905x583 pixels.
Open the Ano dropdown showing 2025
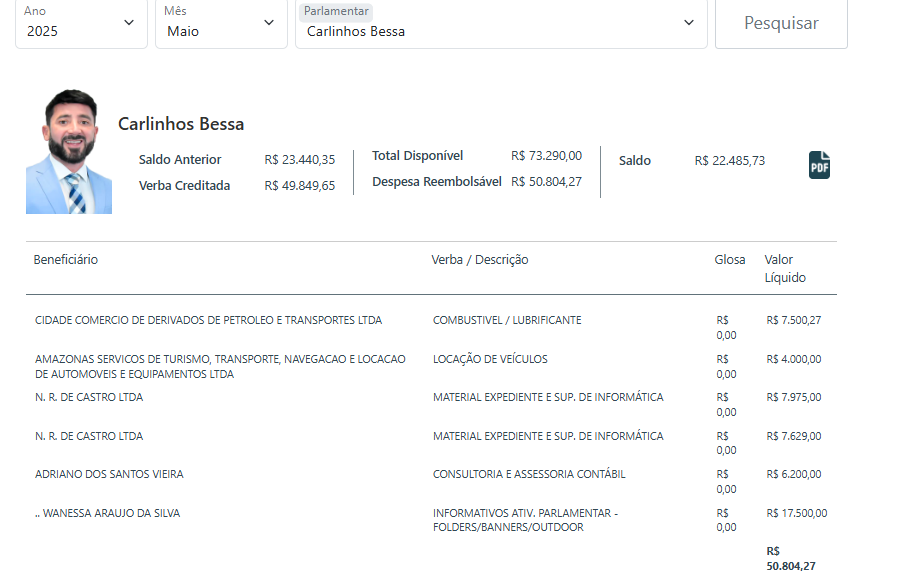pos(81,23)
